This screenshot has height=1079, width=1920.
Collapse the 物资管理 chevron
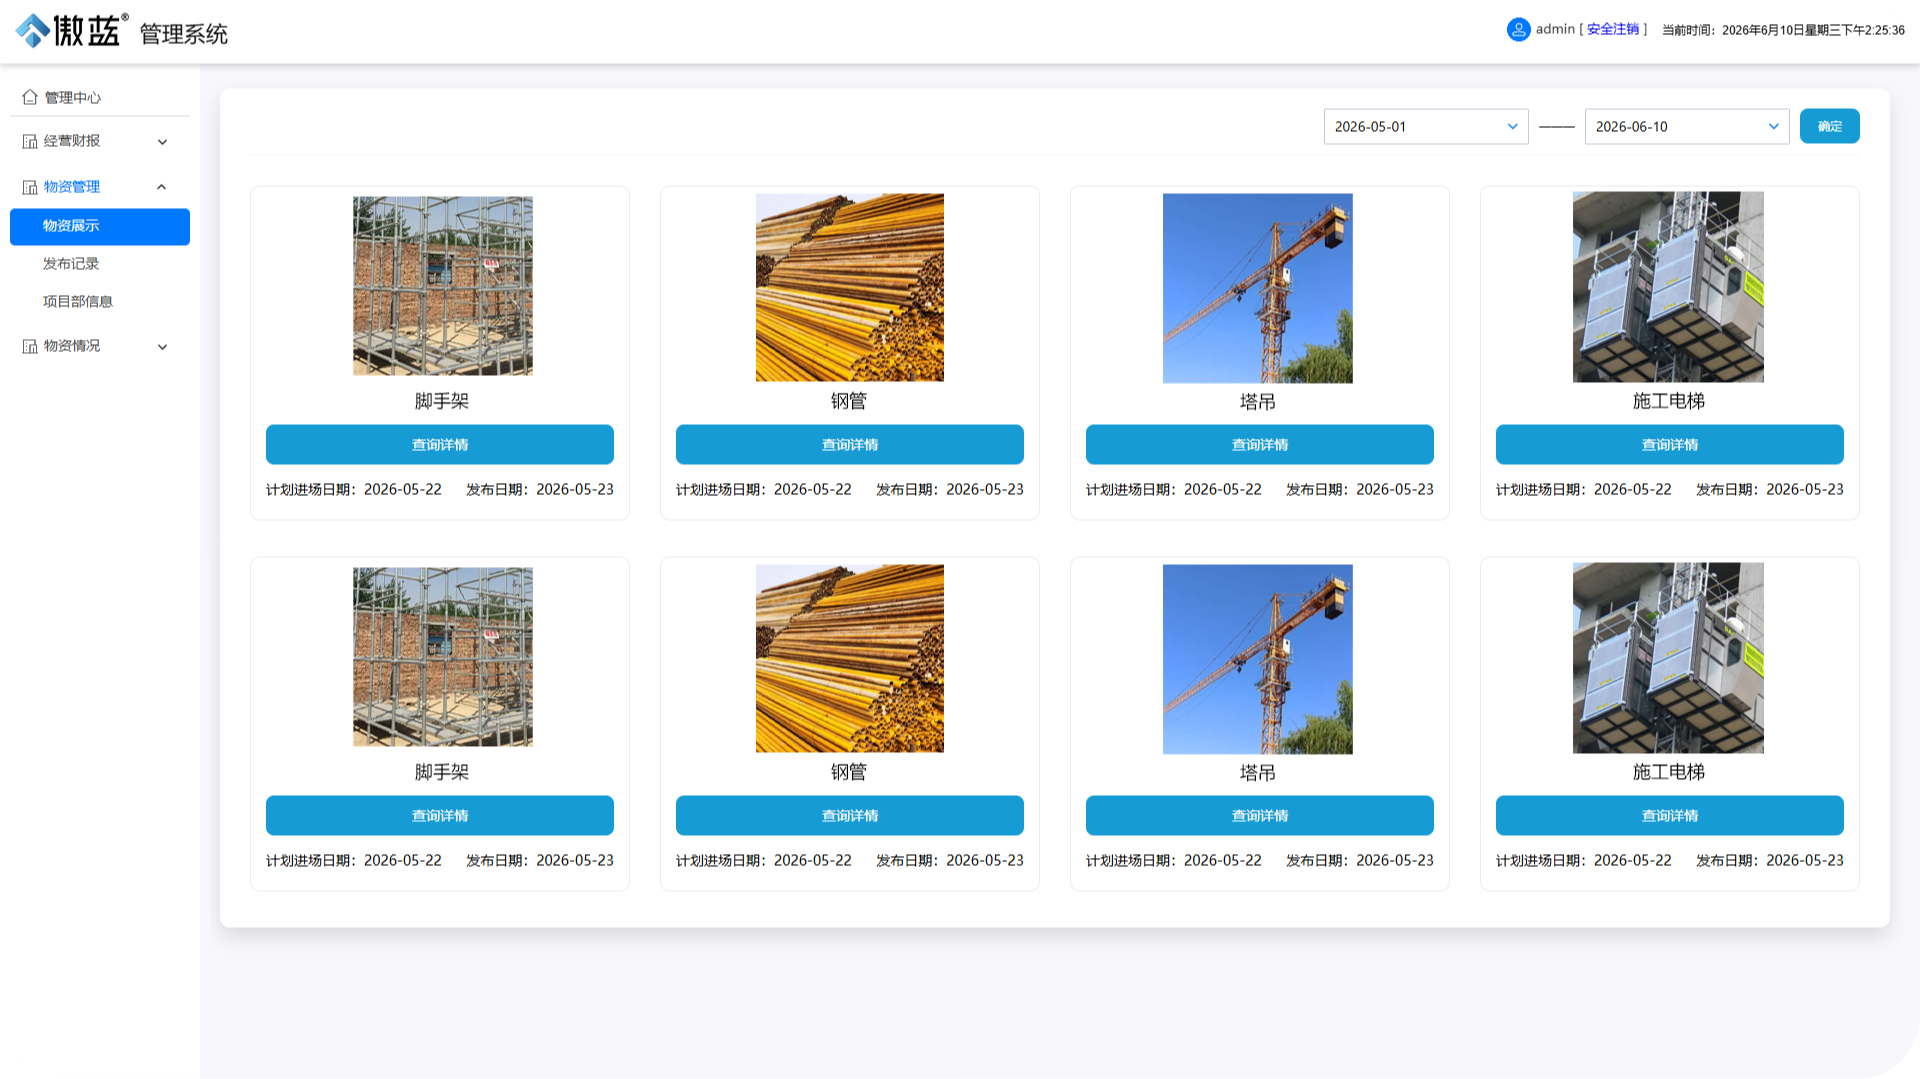[162, 187]
